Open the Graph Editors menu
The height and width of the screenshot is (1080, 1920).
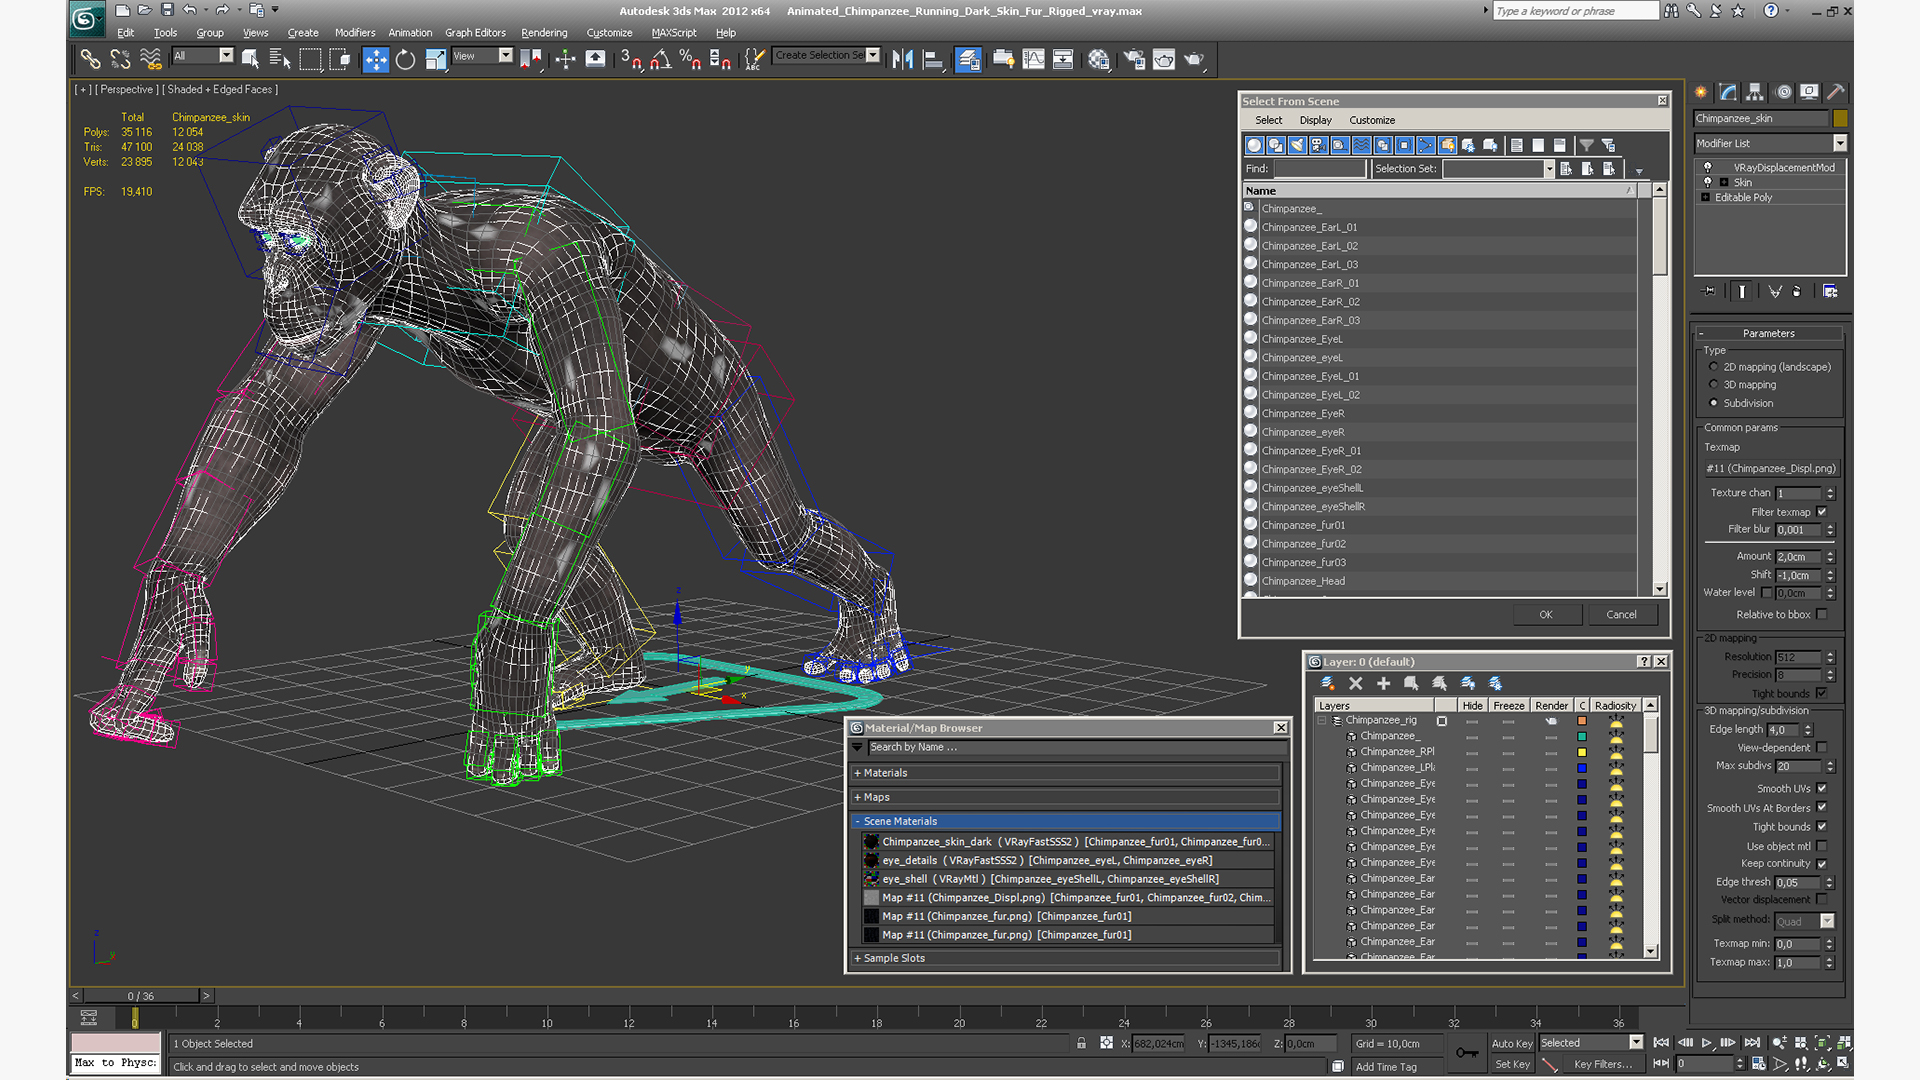point(475,33)
